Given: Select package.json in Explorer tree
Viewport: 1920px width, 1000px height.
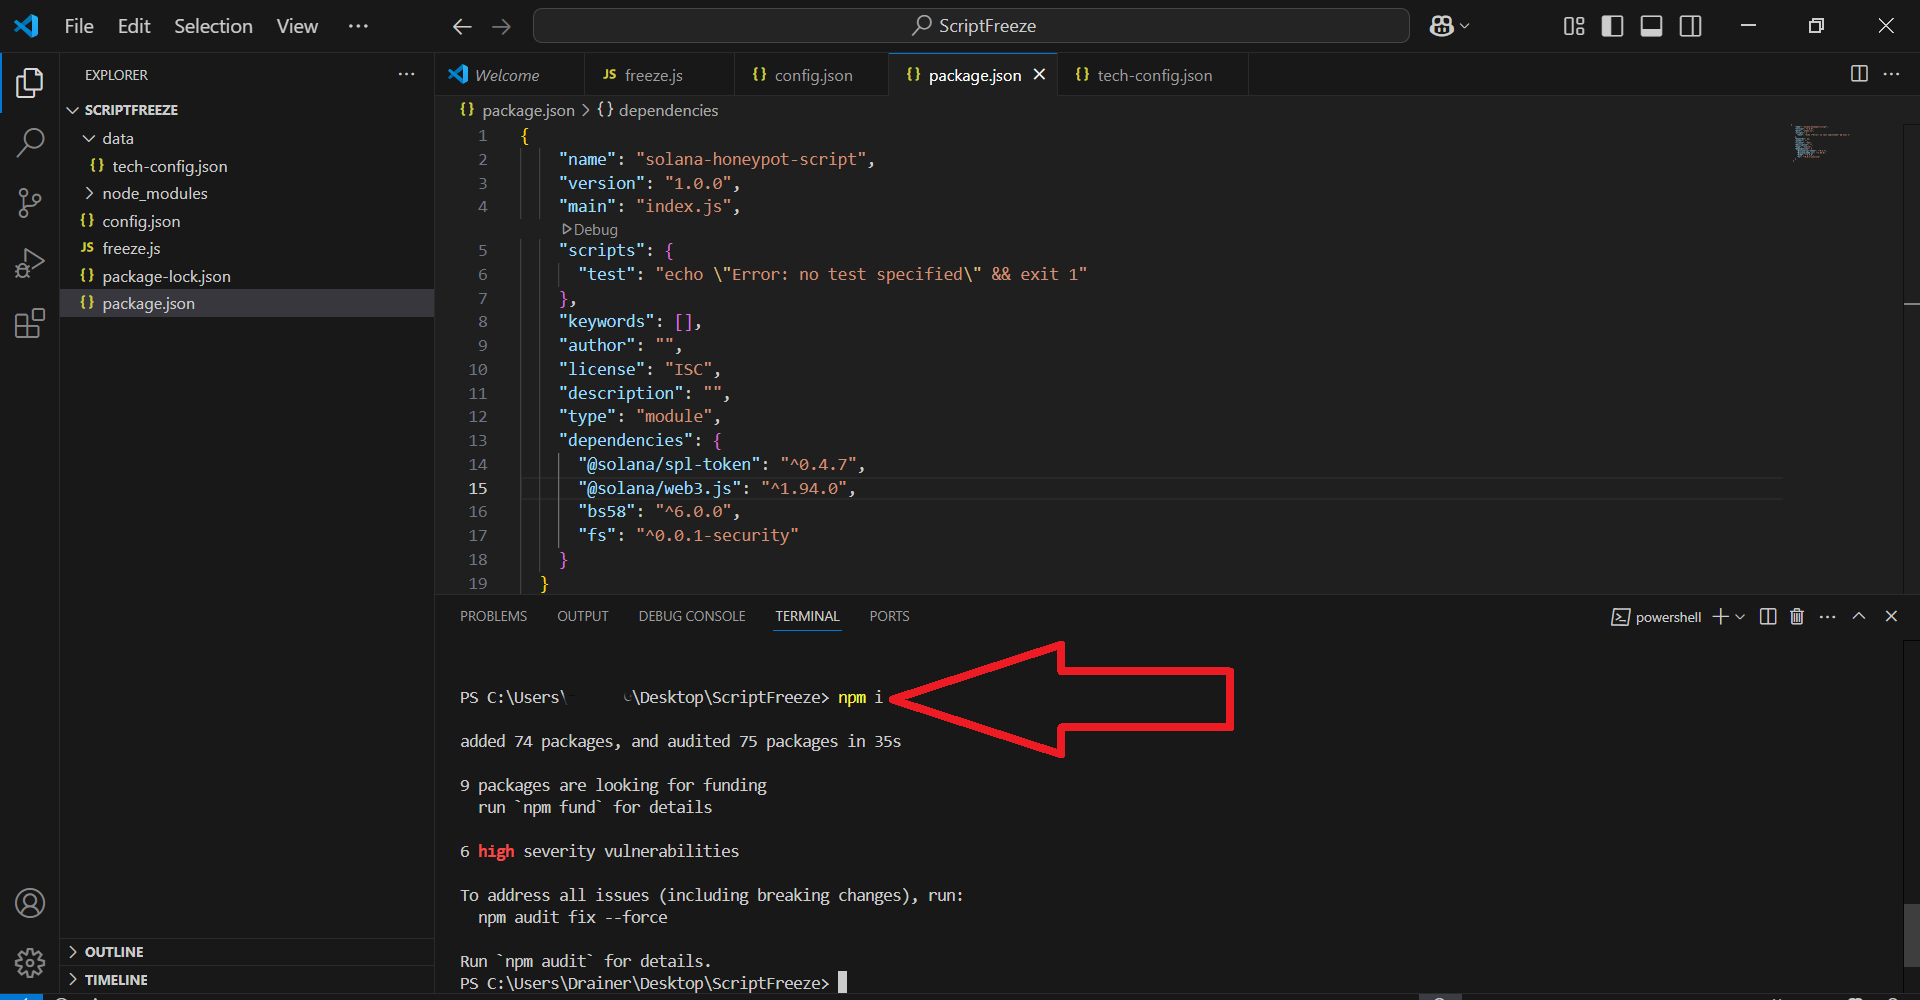Looking at the screenshot, I should pos(247,303).
